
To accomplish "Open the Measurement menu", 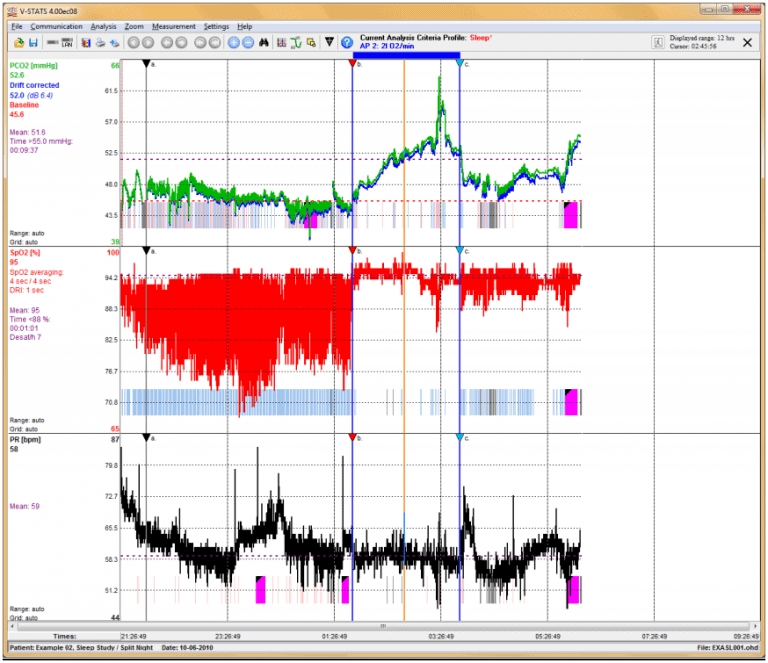I will coord(174,26).
